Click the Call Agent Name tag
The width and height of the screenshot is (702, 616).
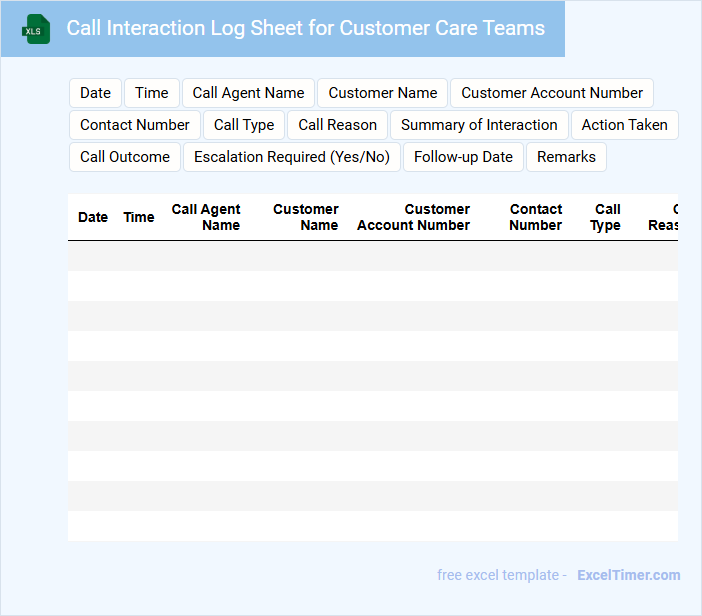pos(248,93)
